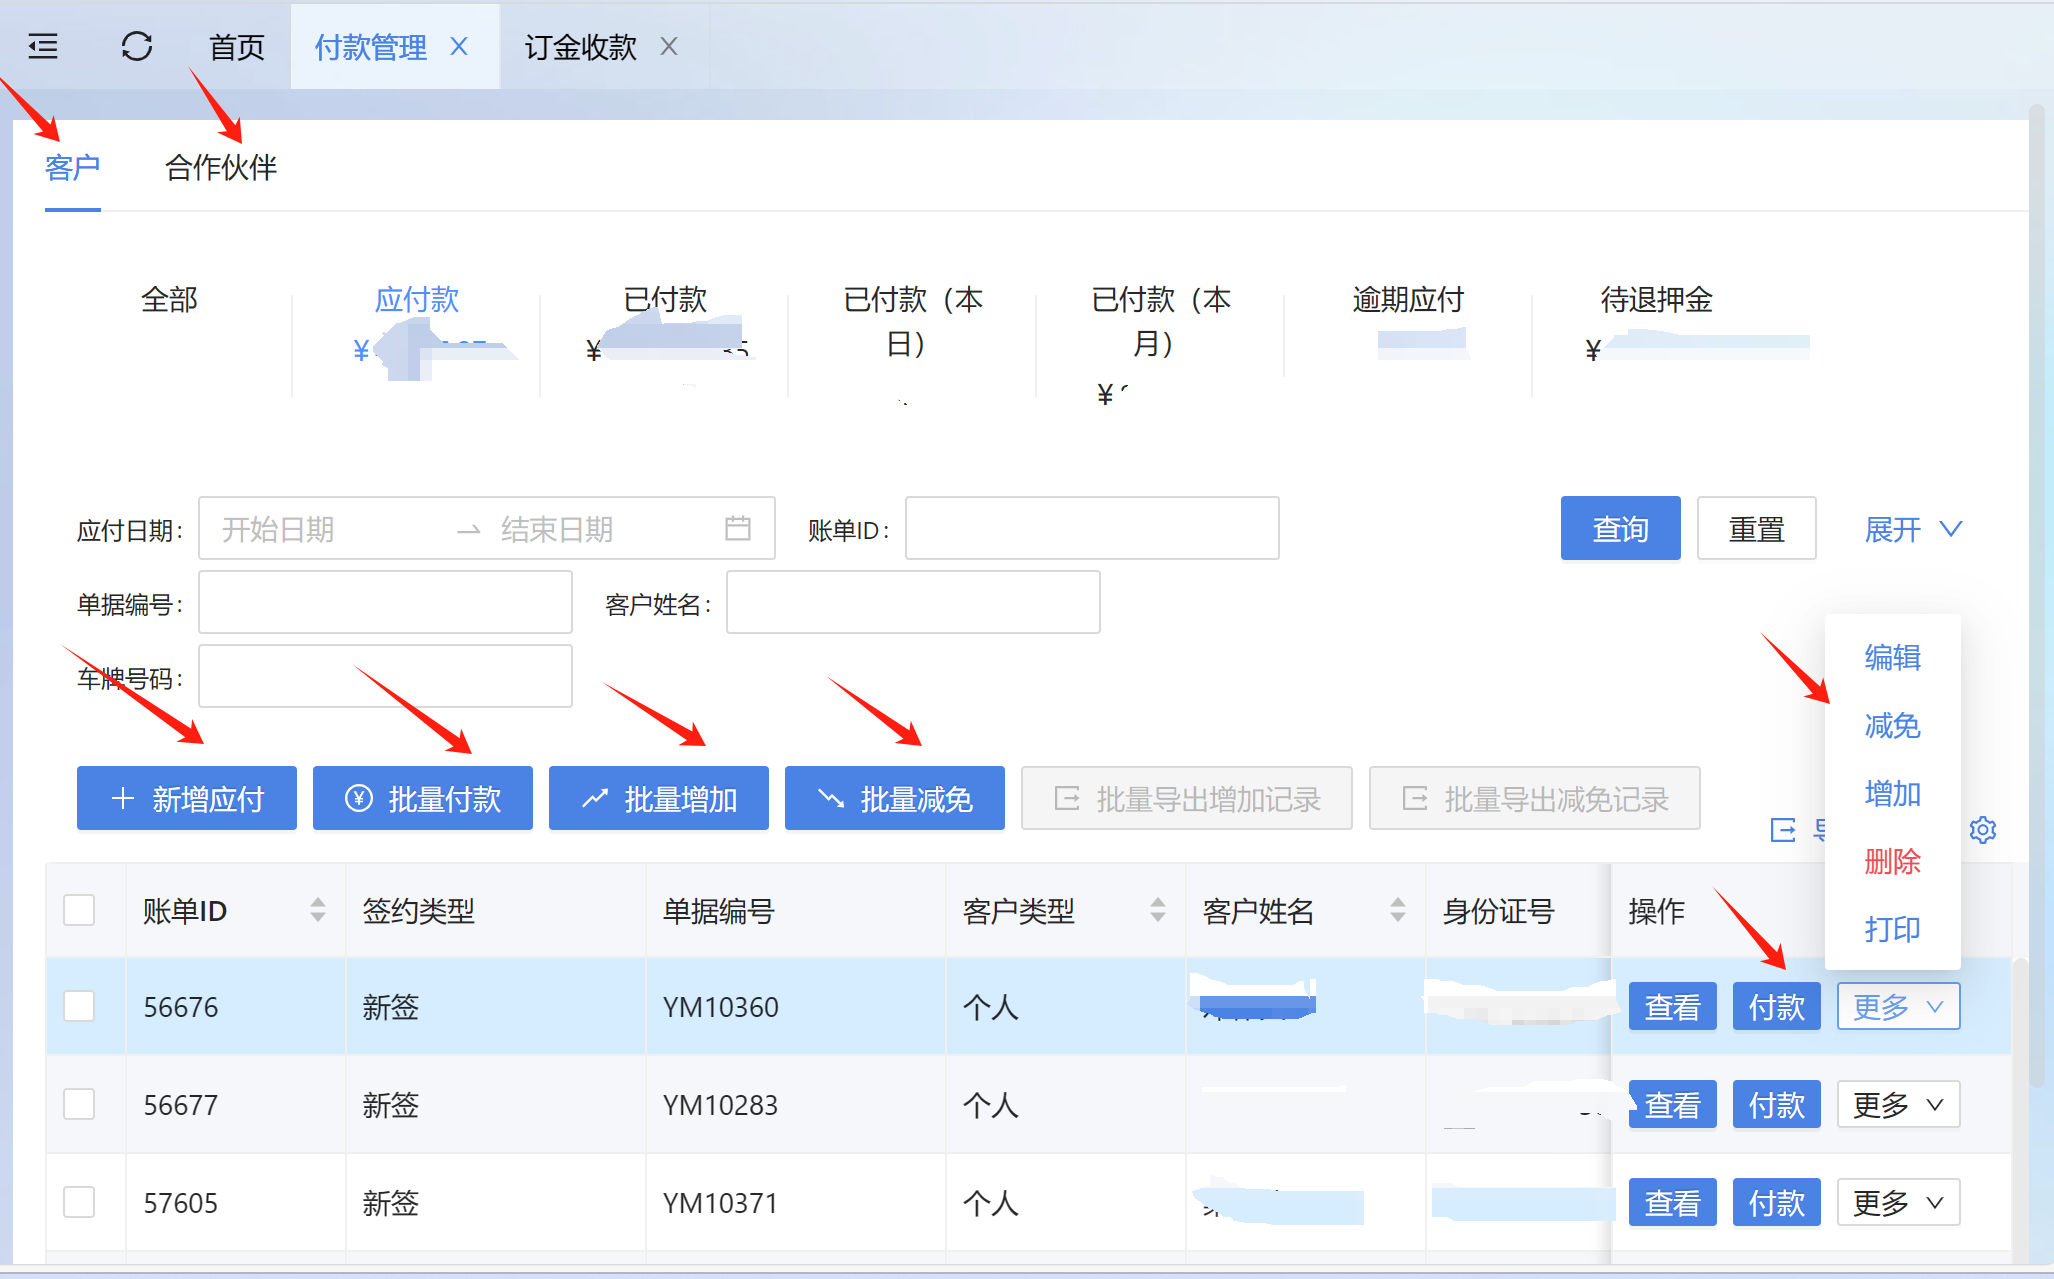
Task: Check the row for bill 56676
Action: (x=79, y=1006)
